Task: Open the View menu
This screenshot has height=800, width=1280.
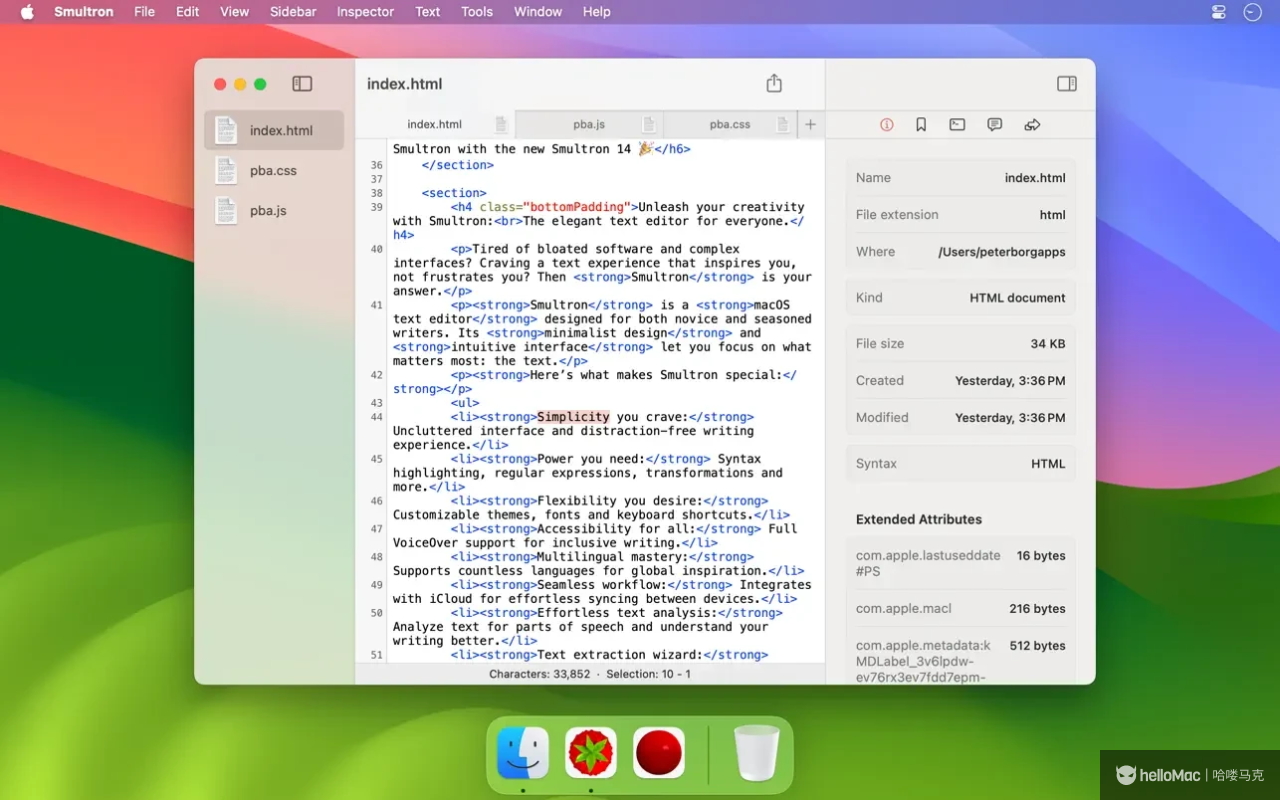Action: point(234,12)
